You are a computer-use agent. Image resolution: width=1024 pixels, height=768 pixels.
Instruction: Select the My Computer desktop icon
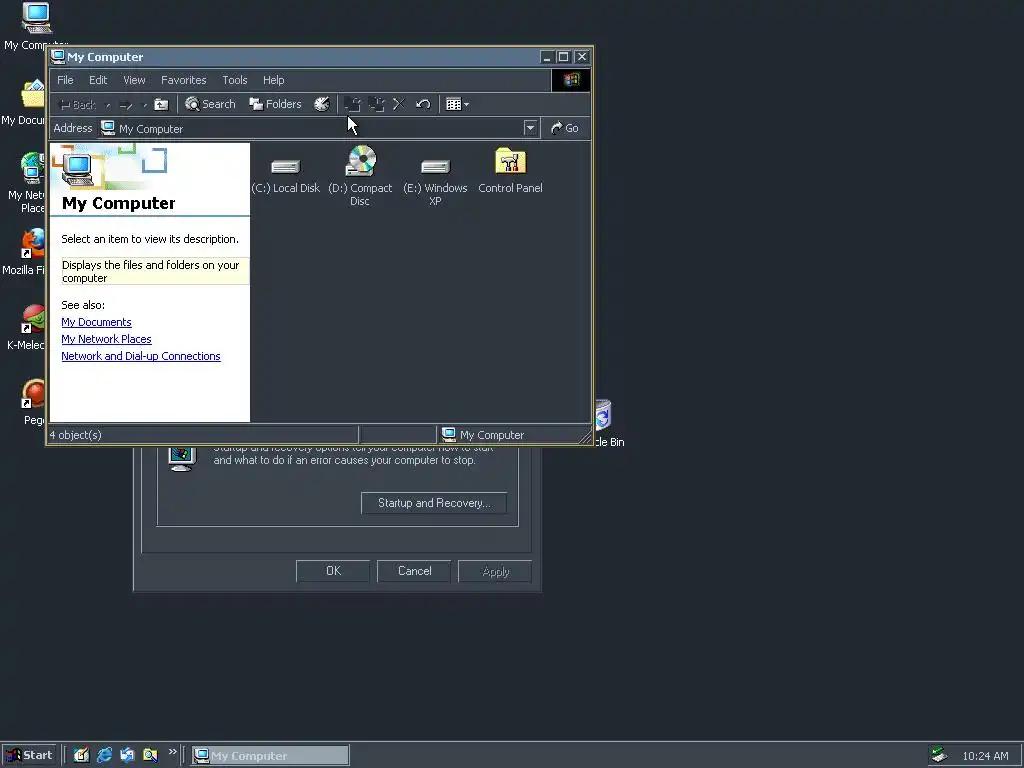coord(35,26)
